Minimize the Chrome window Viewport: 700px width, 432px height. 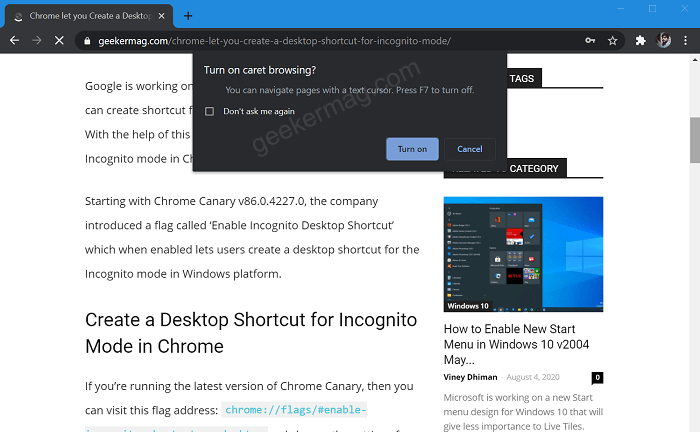coord(621,8)
